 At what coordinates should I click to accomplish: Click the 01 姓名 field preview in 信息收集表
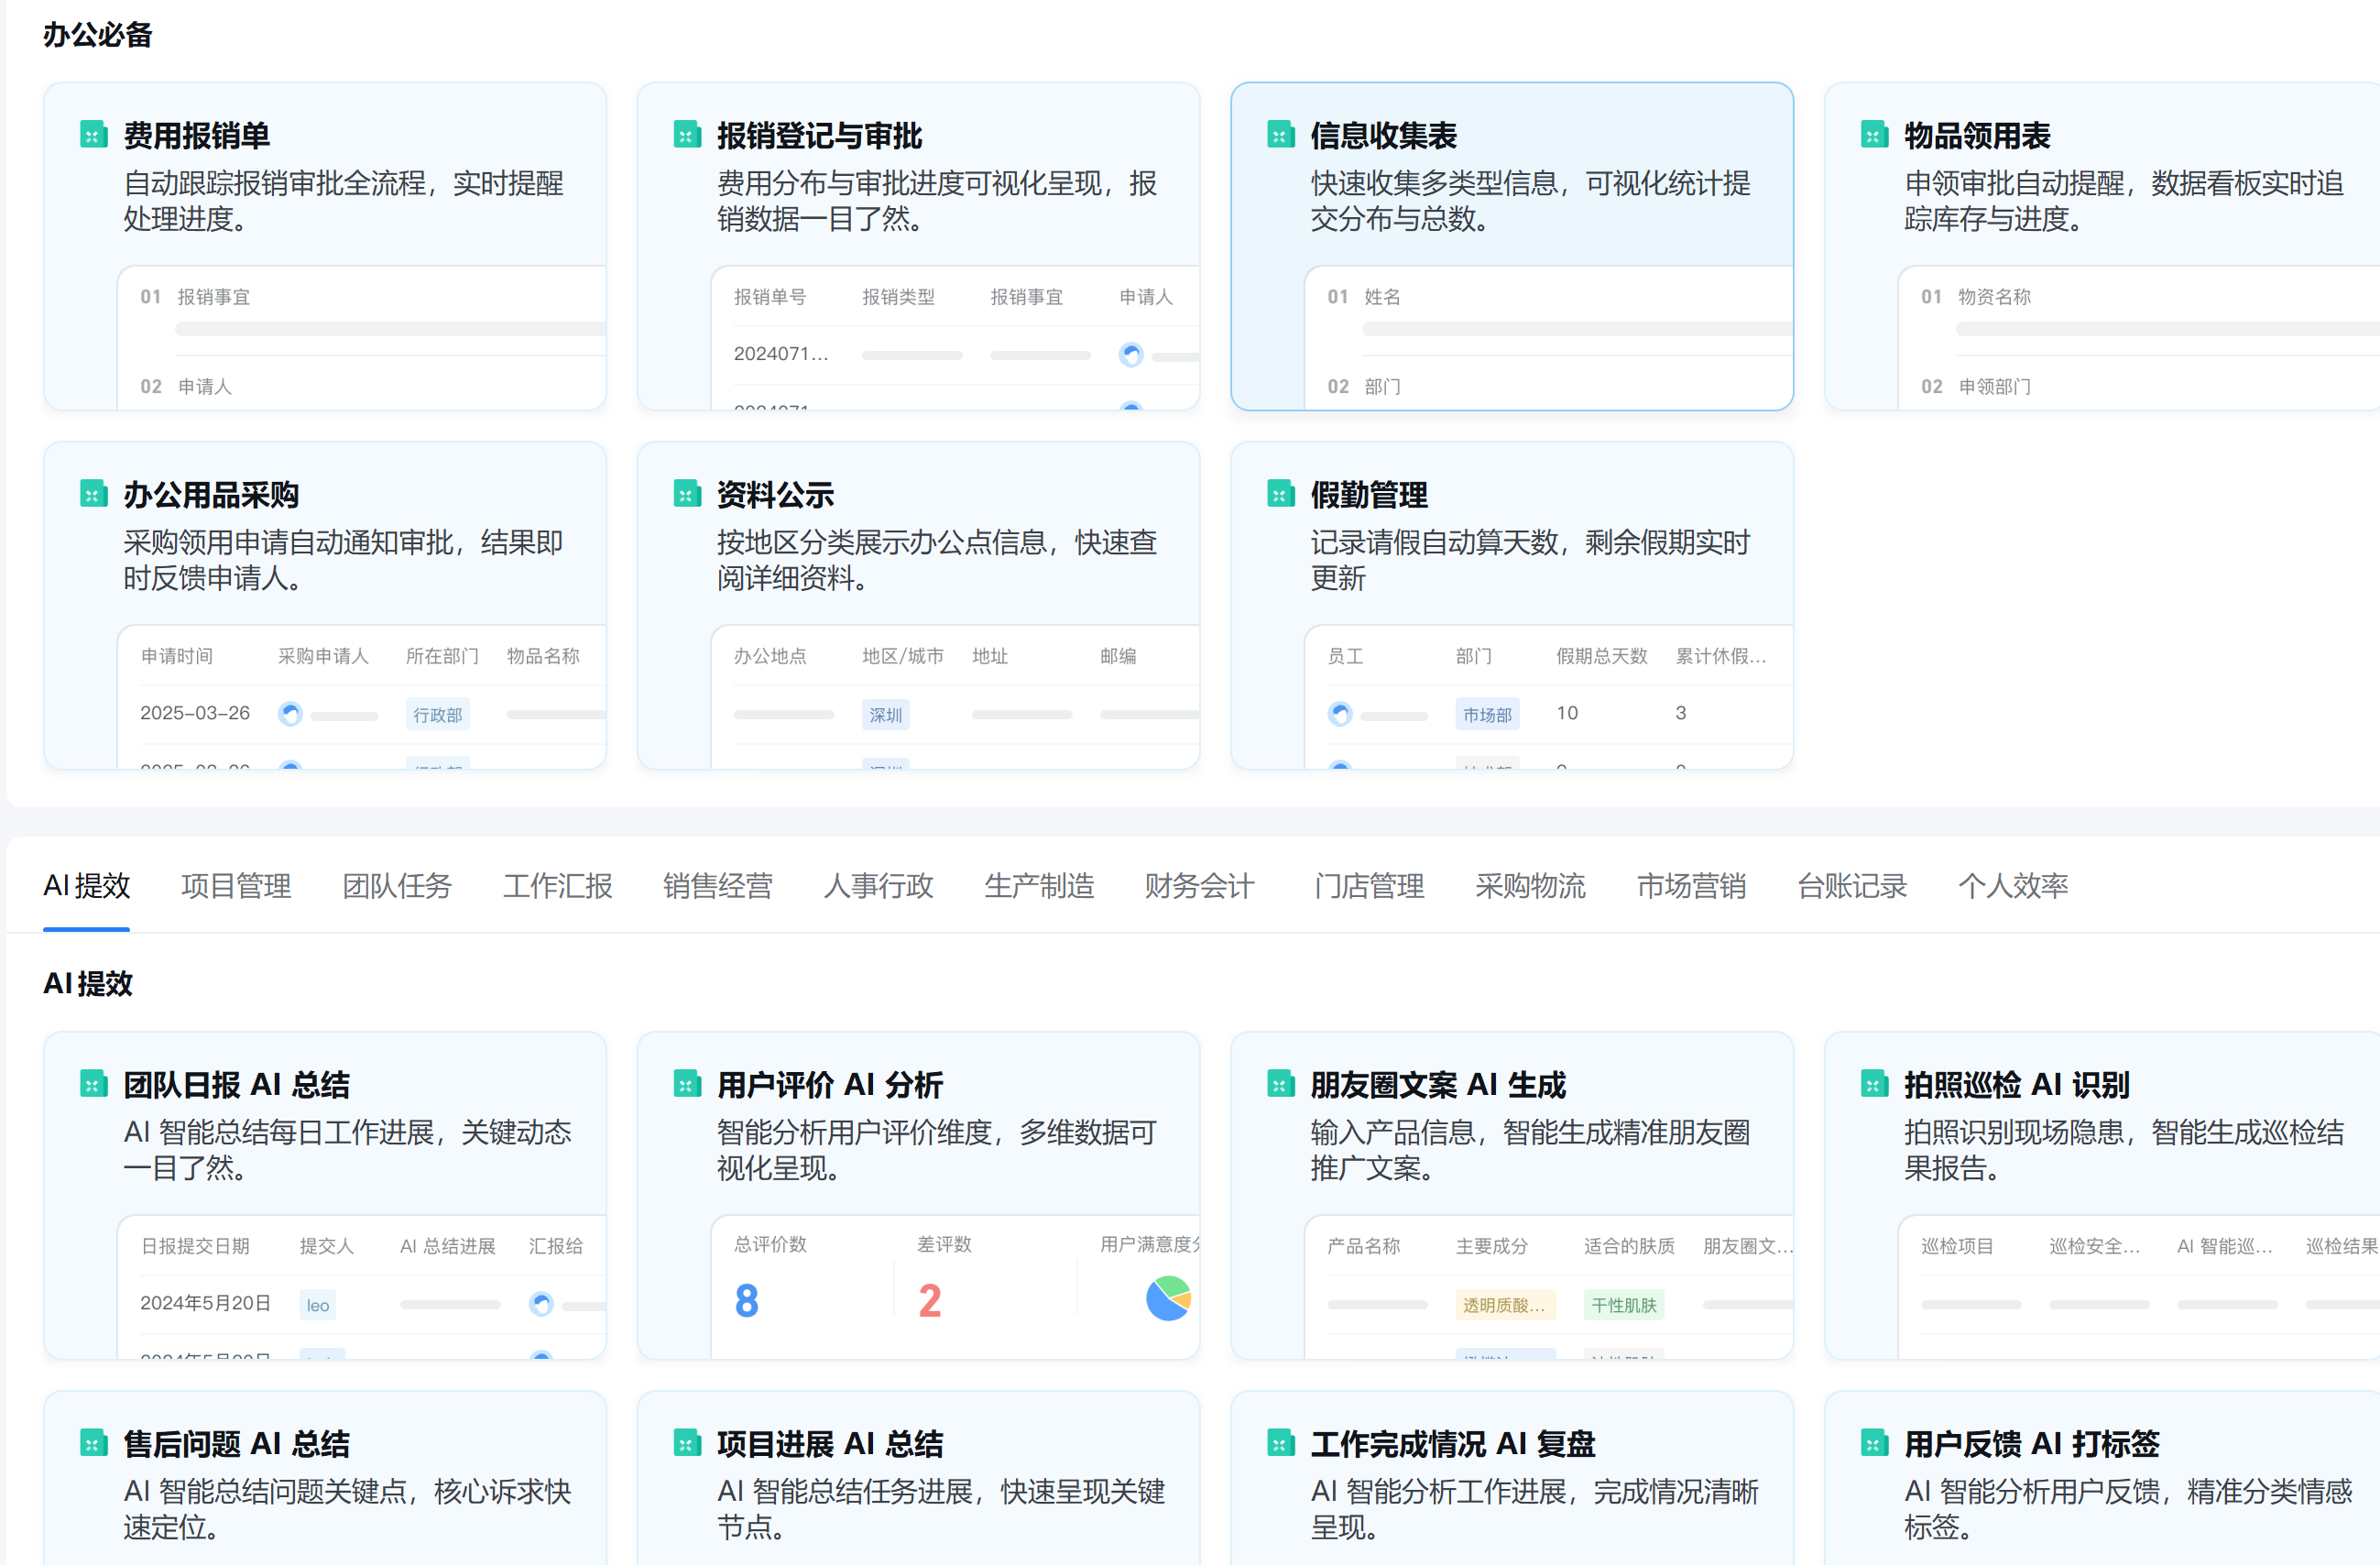[x=1559, y=311]
